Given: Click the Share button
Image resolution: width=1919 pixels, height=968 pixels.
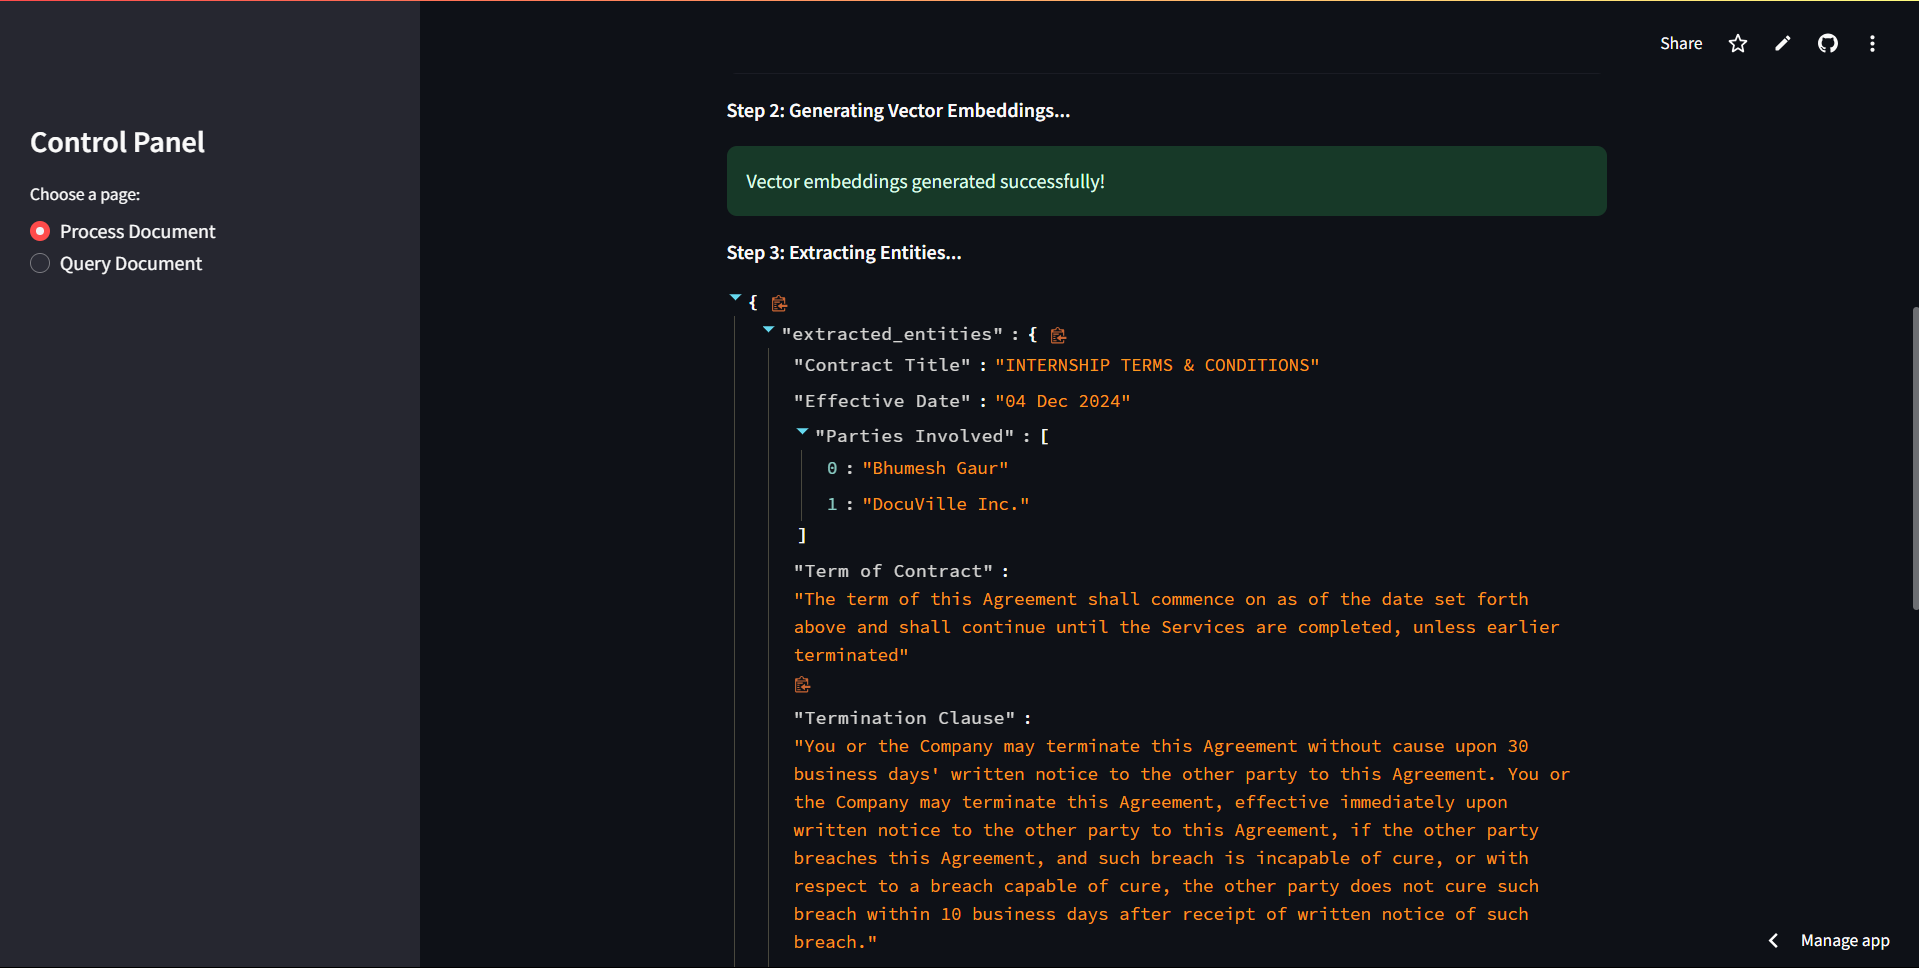Looking at the screenshot, I should 1680,43.
